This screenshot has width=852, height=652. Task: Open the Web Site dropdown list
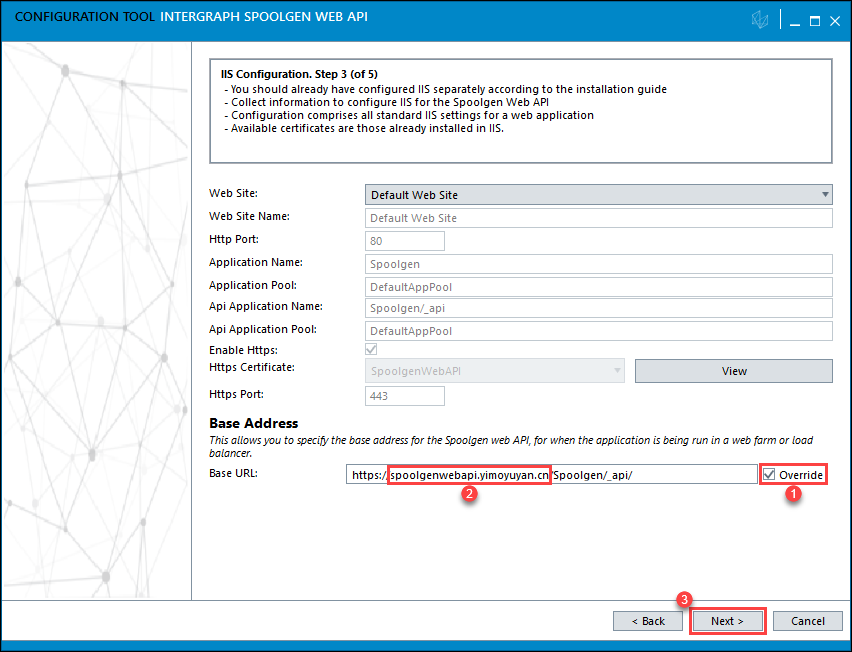(x=598, y=195)
